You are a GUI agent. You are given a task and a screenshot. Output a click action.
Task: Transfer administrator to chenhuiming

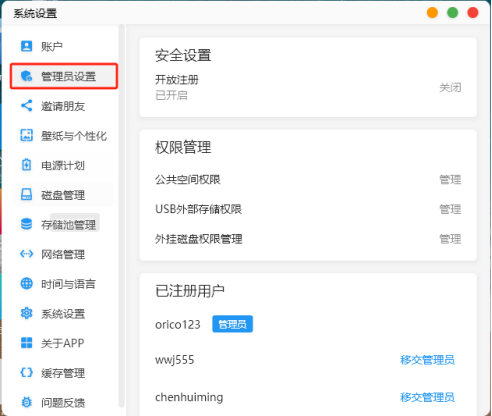coord(427,397)
